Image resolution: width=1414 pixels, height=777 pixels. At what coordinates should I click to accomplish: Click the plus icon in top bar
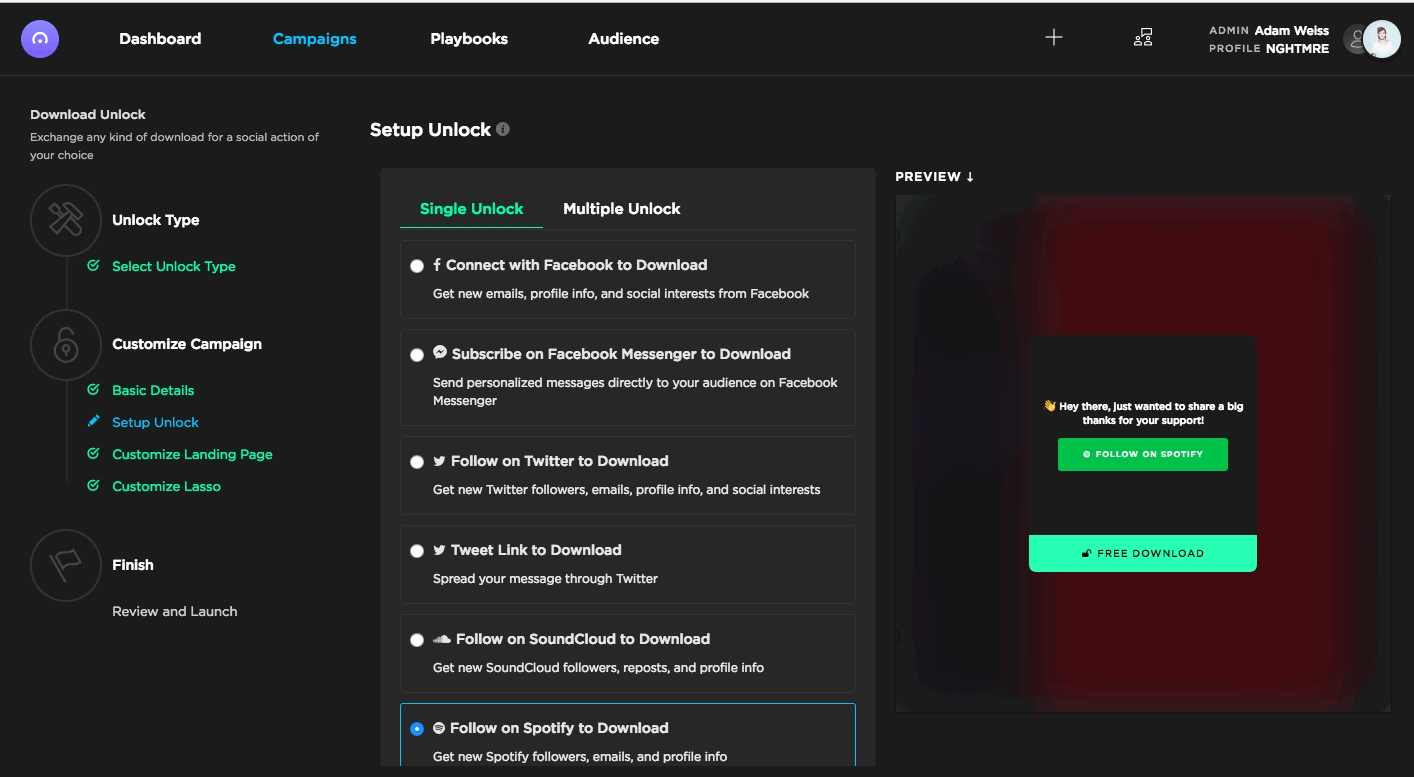(x=1053, y=38)
